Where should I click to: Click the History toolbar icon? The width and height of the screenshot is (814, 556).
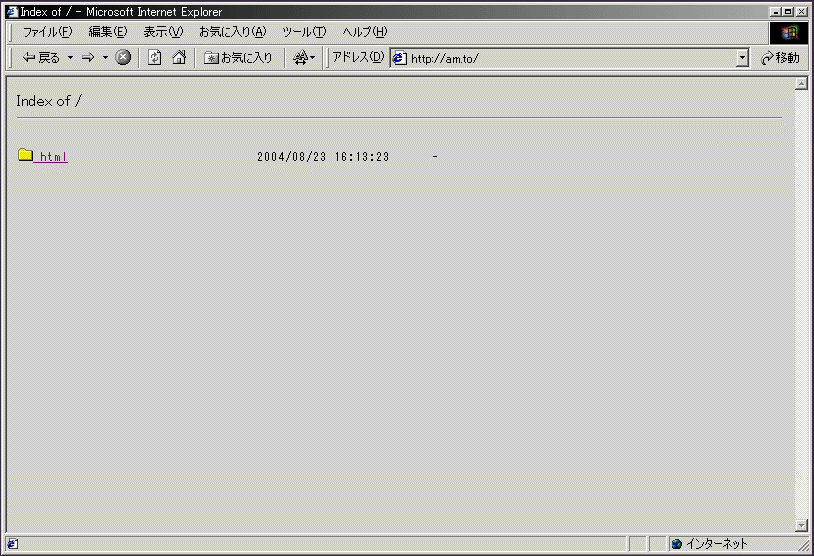coord(301,58)
